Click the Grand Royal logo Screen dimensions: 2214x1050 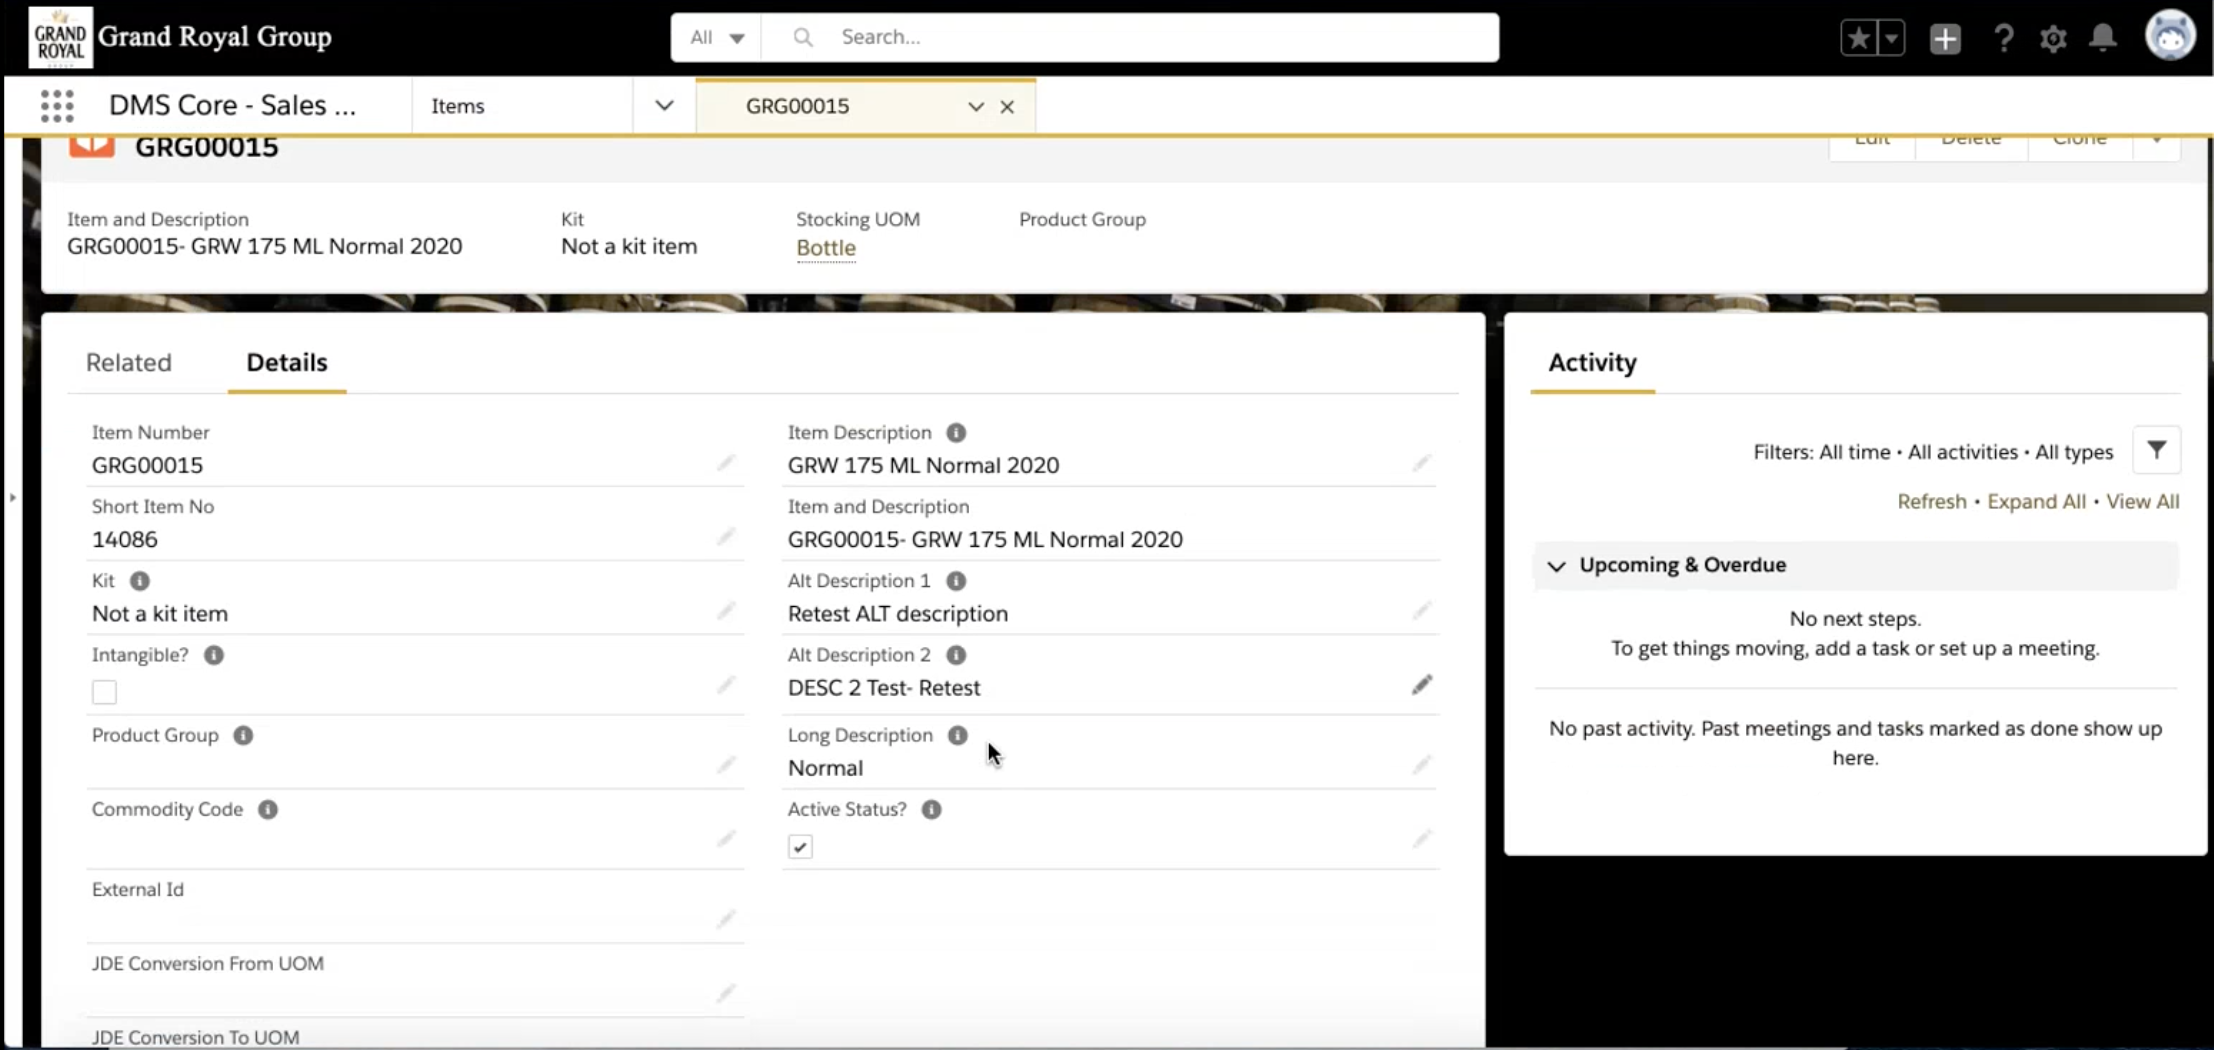(60, 37)
